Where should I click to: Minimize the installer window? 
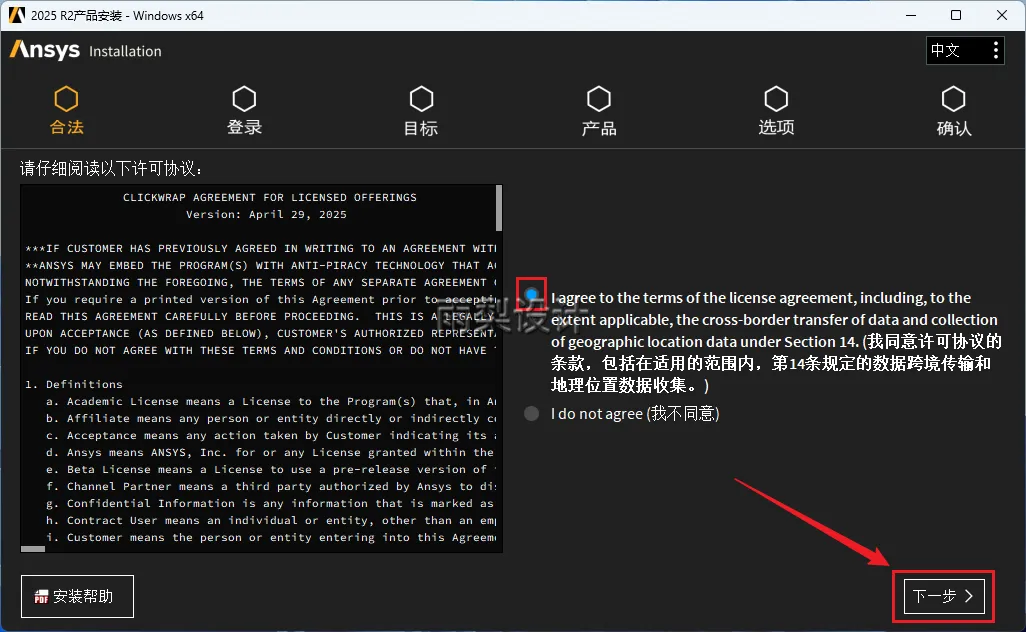910,15
